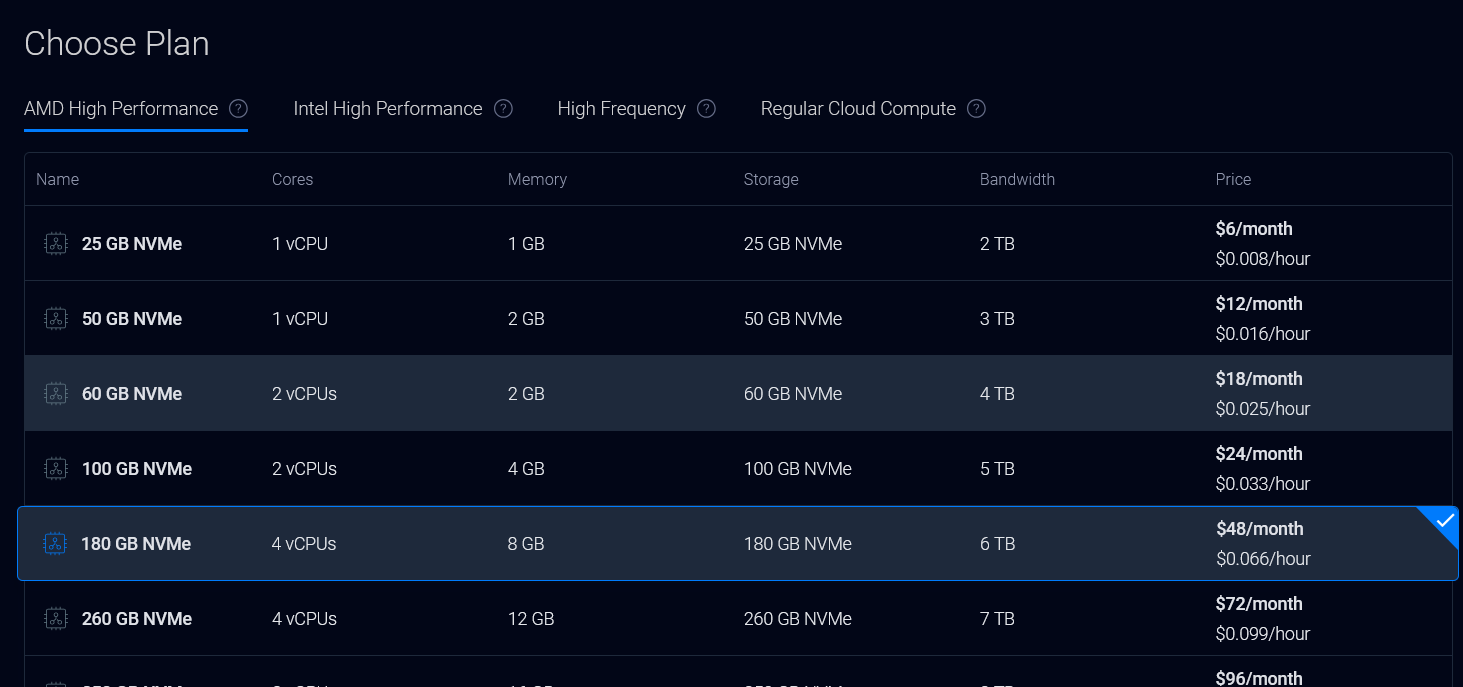Open the Regular Cloud Compute tab
Image resolution: width=1463 pixels, height=687 pixels.
pyautogui.click(x=858, y=109)
